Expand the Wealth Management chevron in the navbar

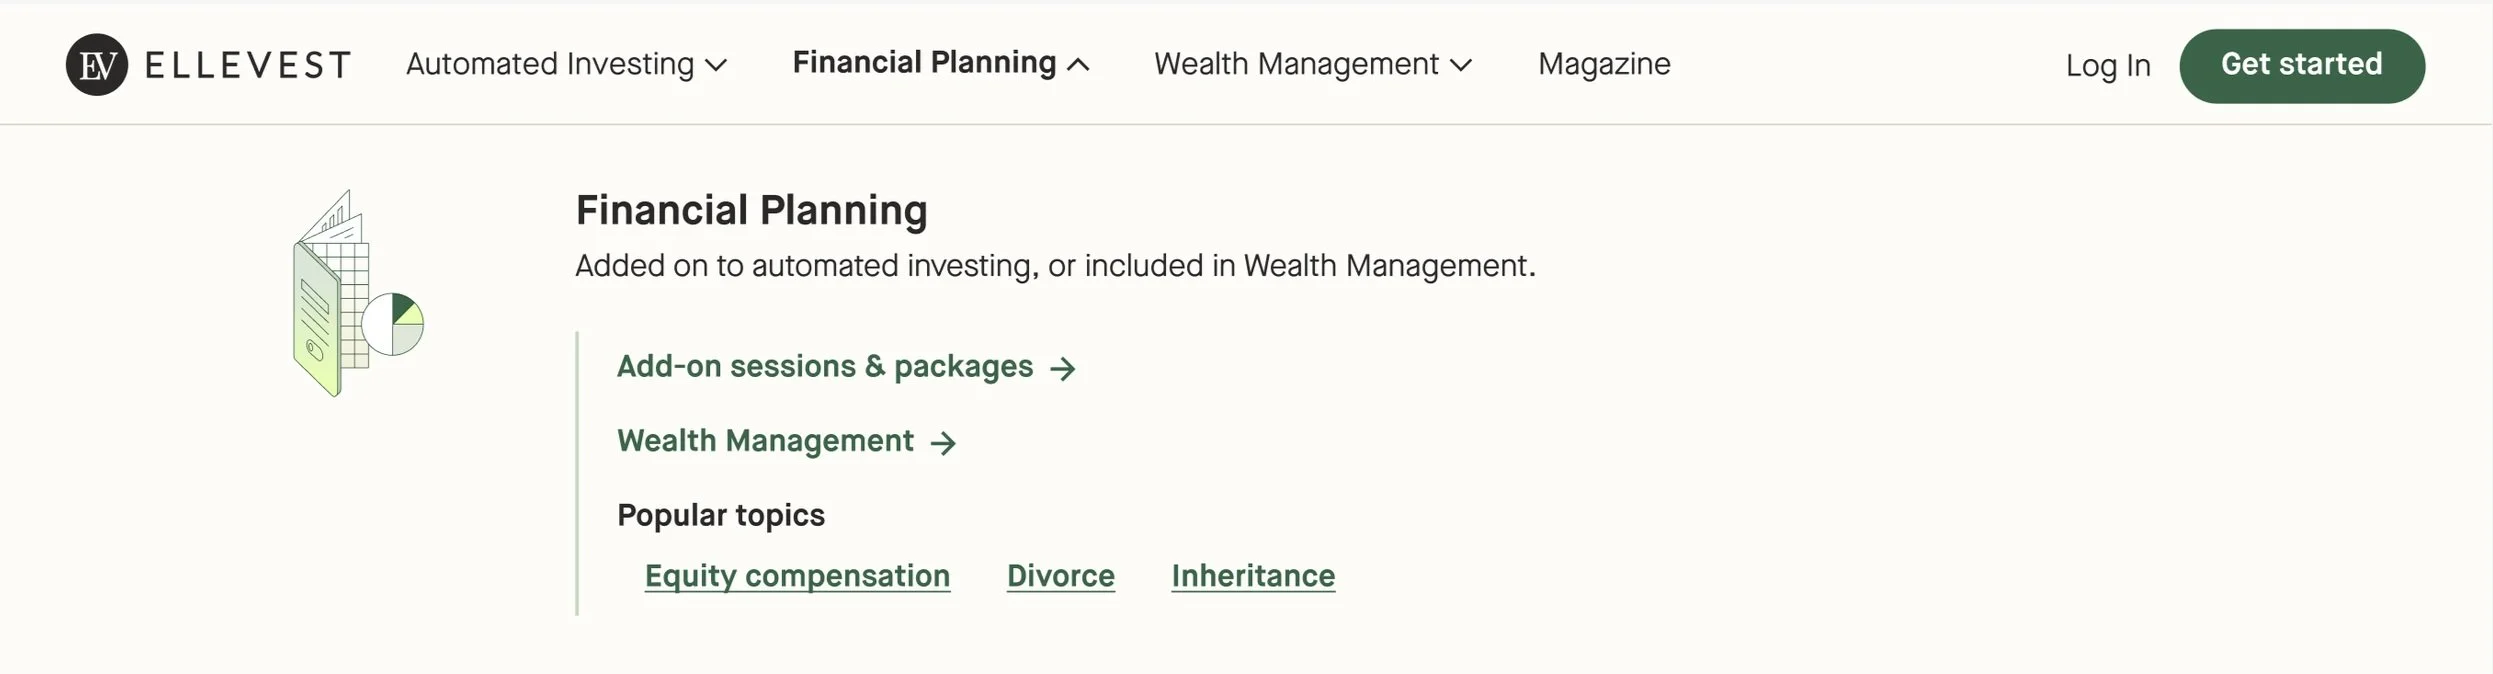pyautogui.click(x=1461, y=66)
